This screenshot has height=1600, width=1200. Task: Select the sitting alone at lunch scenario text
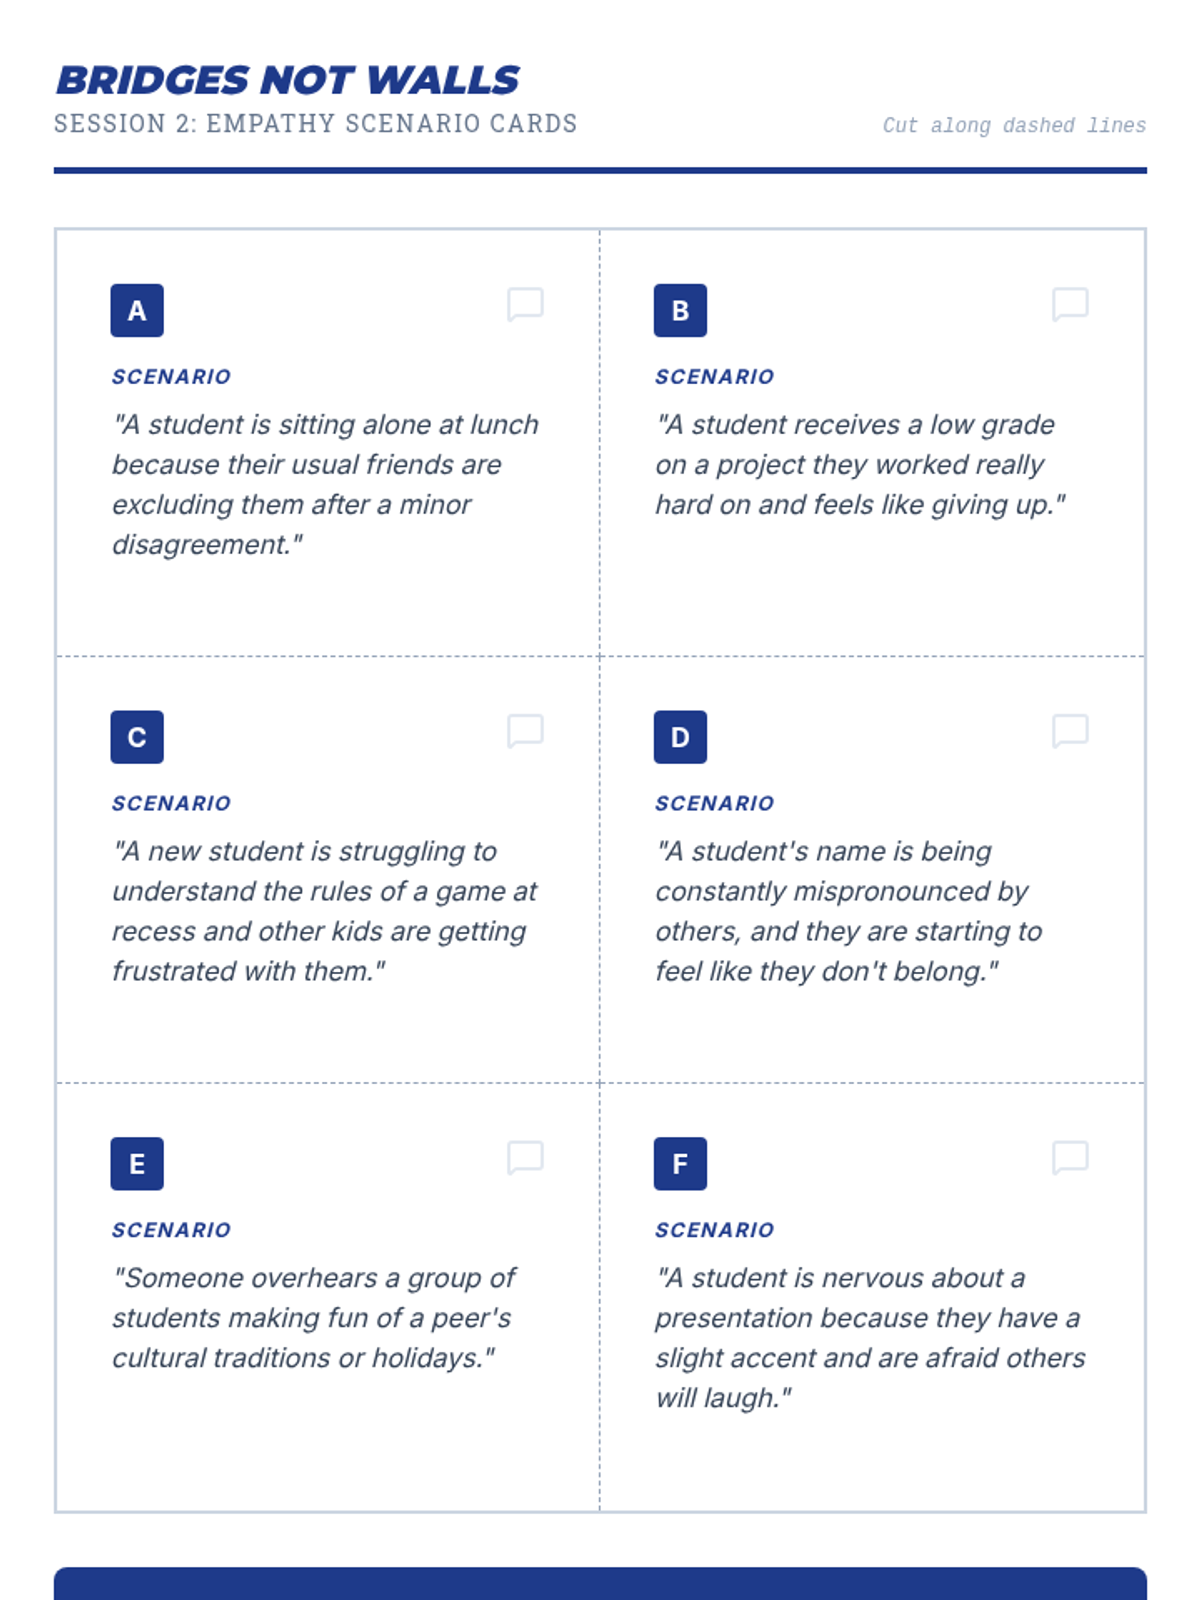[325, 485]
